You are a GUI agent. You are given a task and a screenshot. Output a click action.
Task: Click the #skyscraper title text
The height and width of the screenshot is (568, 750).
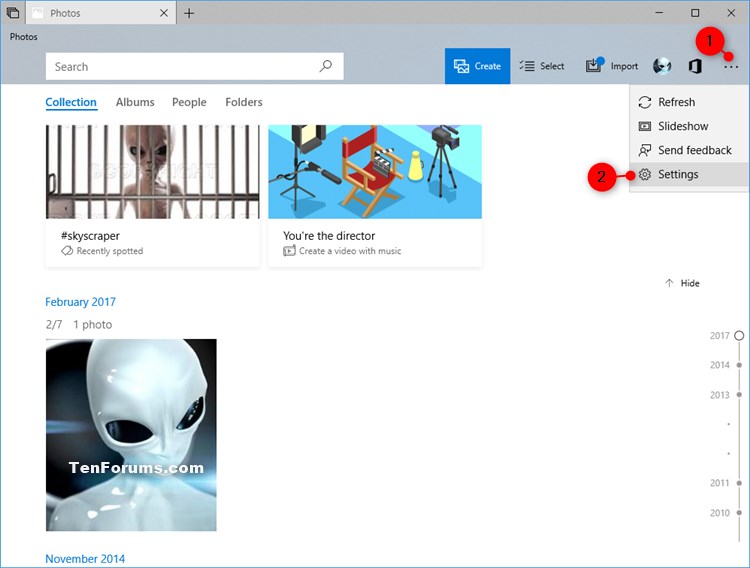click(x=90, y=236)
